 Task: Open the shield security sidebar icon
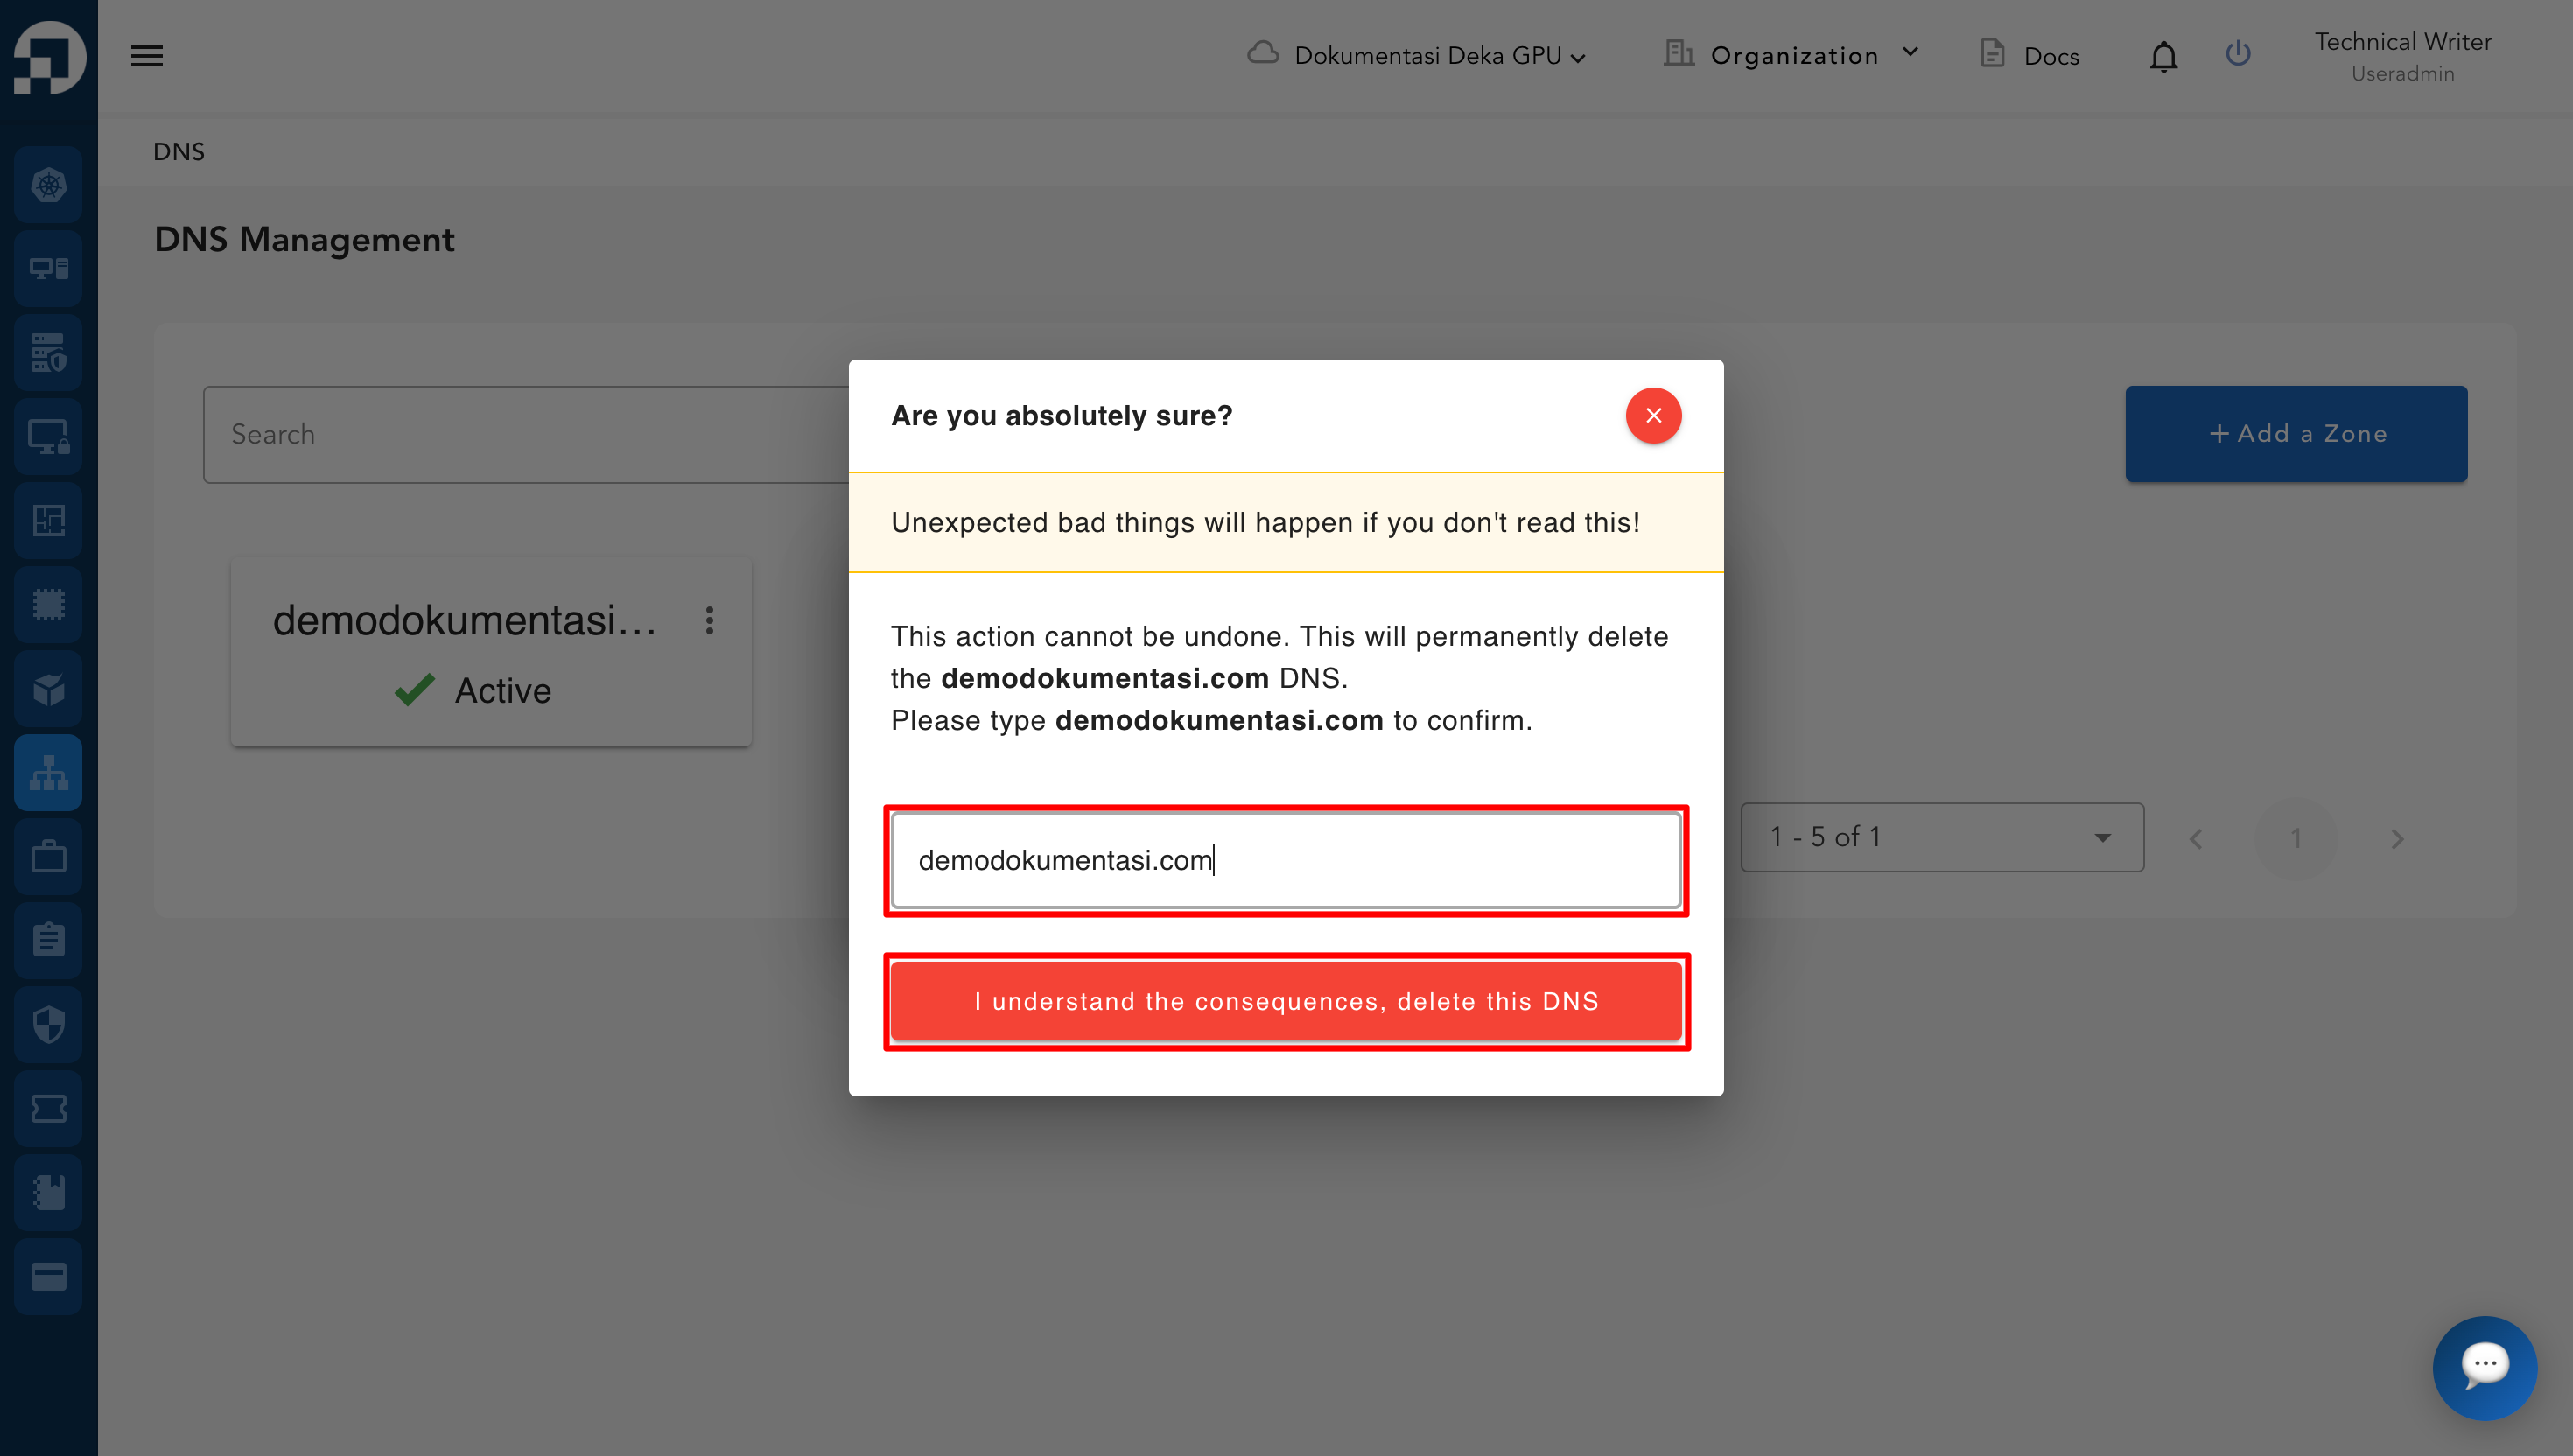[48, 1024]
